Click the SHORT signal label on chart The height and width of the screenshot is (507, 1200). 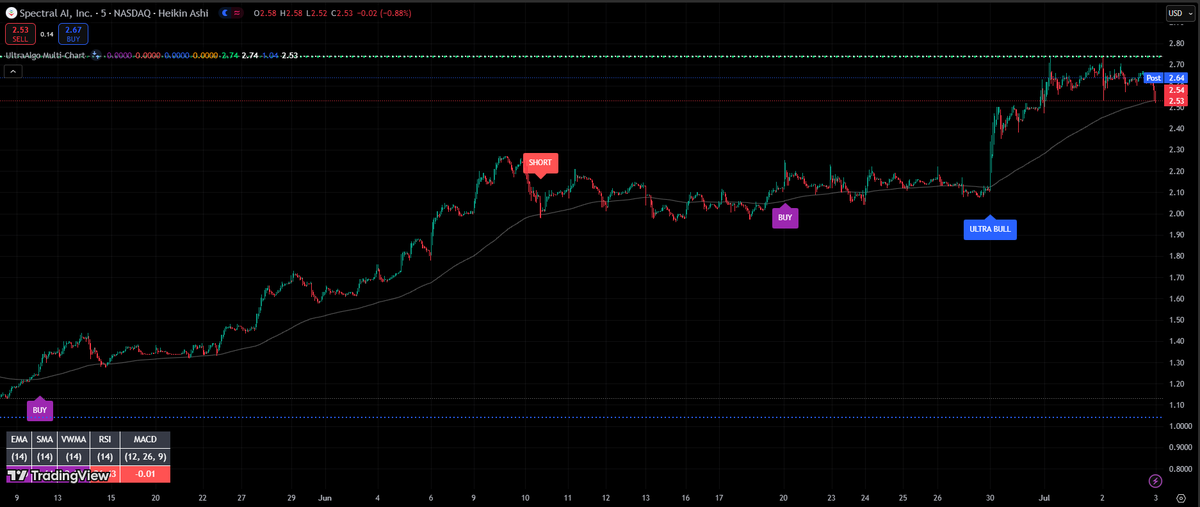(x=539, y=162)
